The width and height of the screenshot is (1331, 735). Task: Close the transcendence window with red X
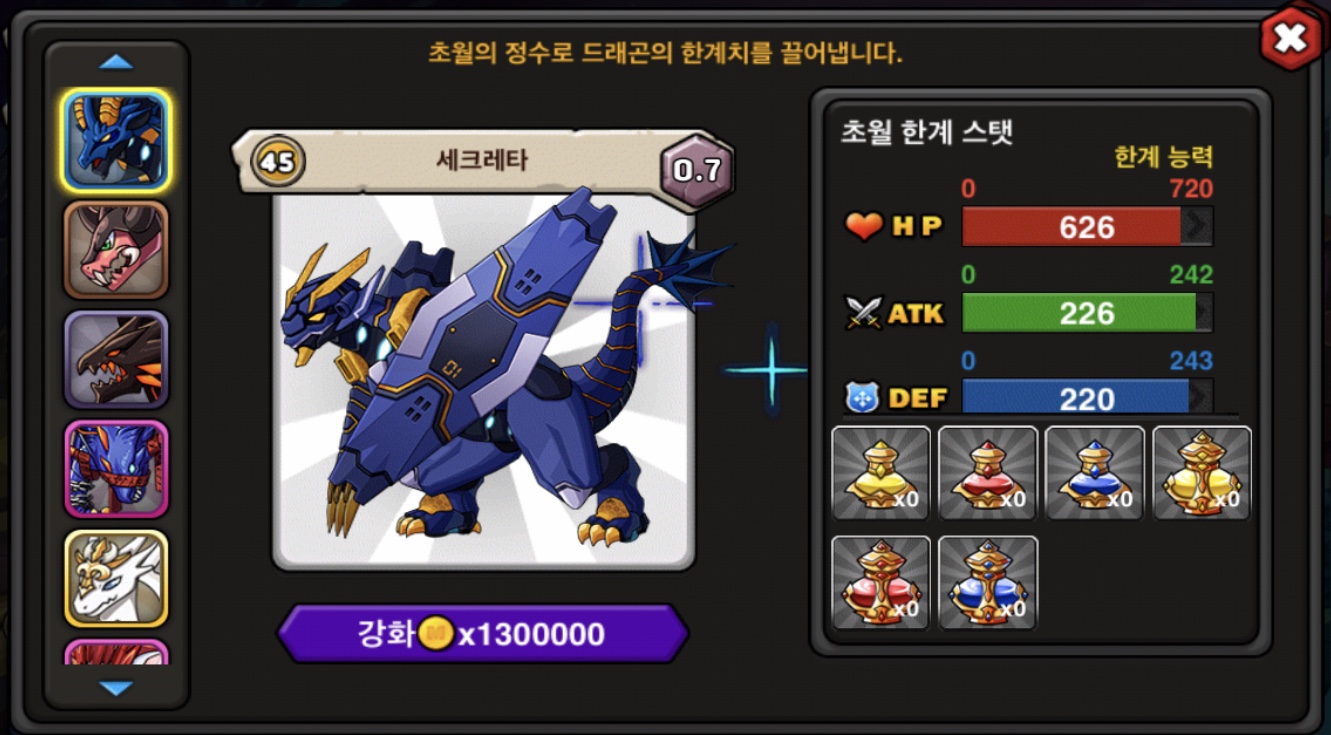pos(1290,39)
